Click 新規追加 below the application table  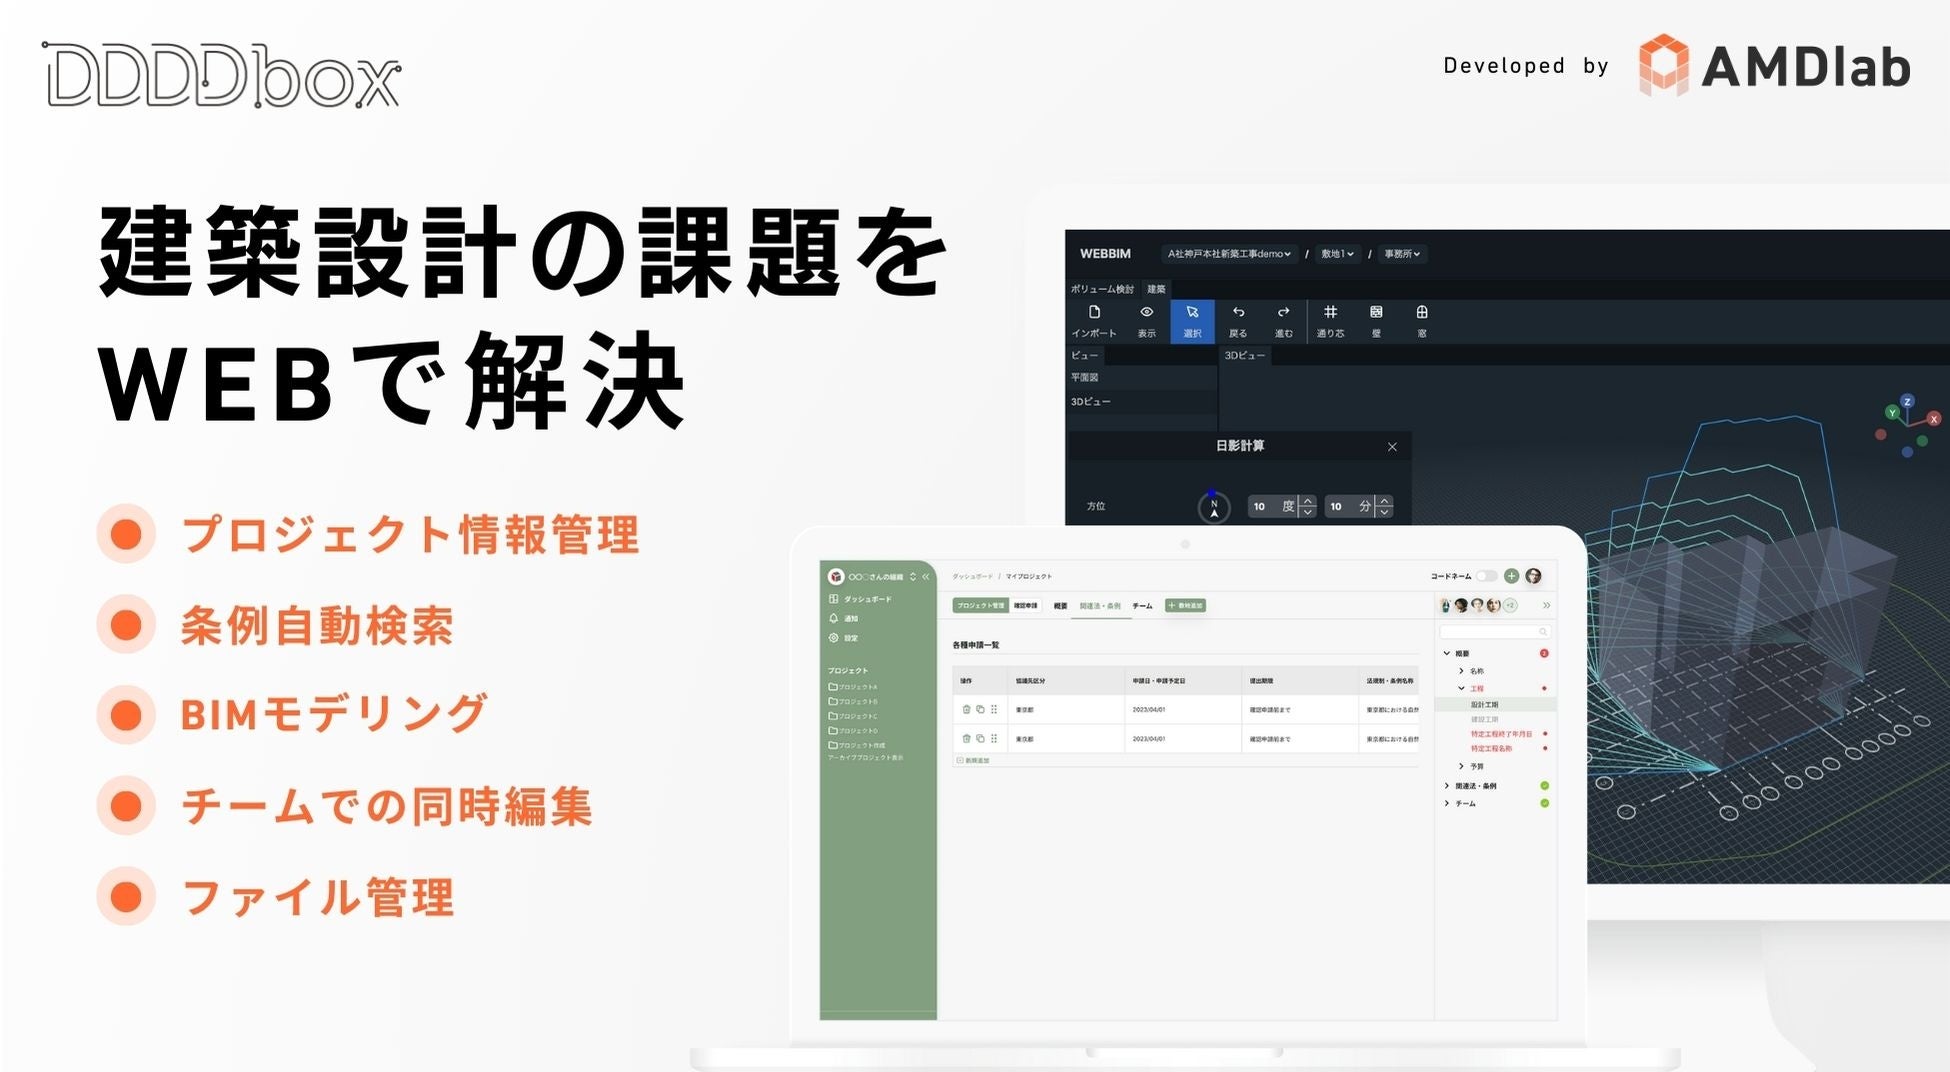point(973,761)
